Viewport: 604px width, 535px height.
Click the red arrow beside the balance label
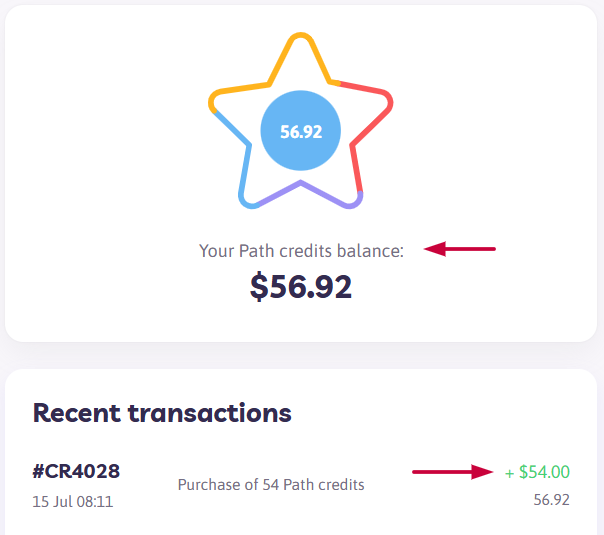click(x=460, y=249)
